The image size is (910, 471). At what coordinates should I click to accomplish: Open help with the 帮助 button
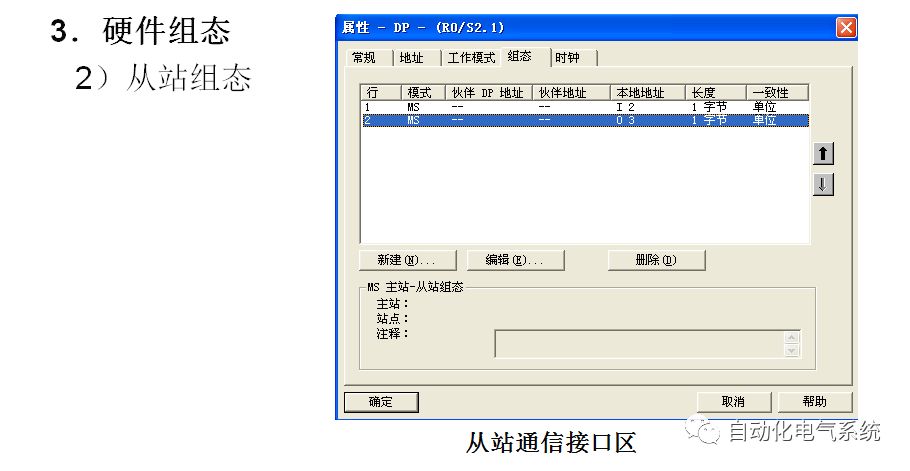pyautogui.click(x=815, y=401)
